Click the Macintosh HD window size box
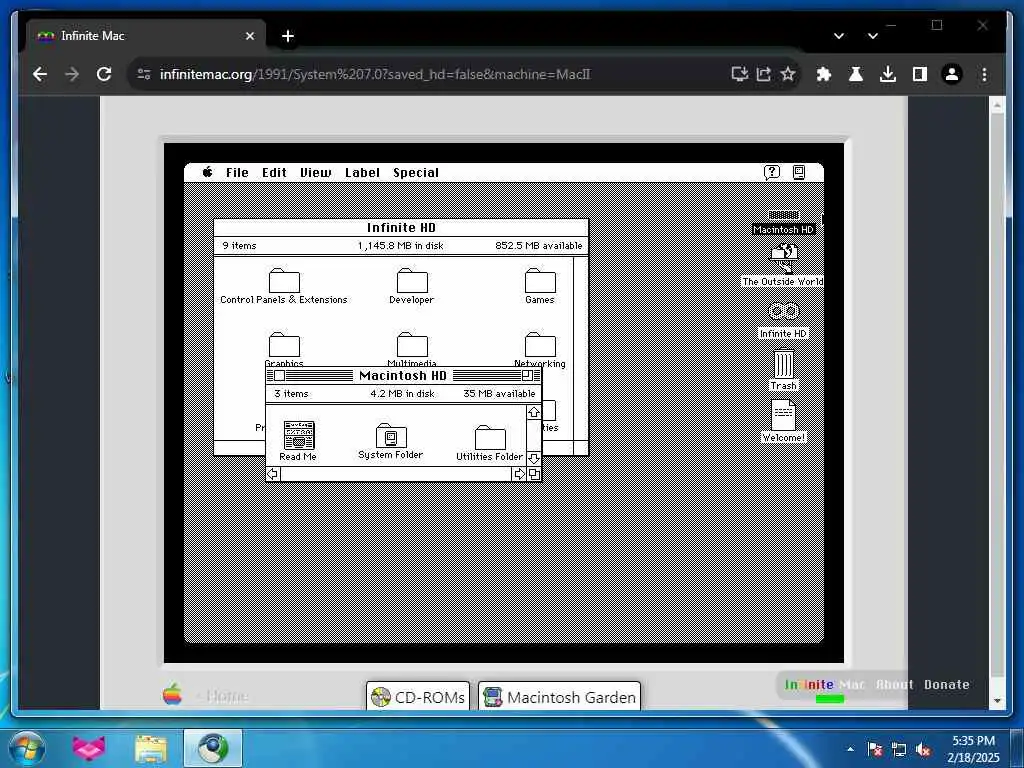 click(534, 474)
